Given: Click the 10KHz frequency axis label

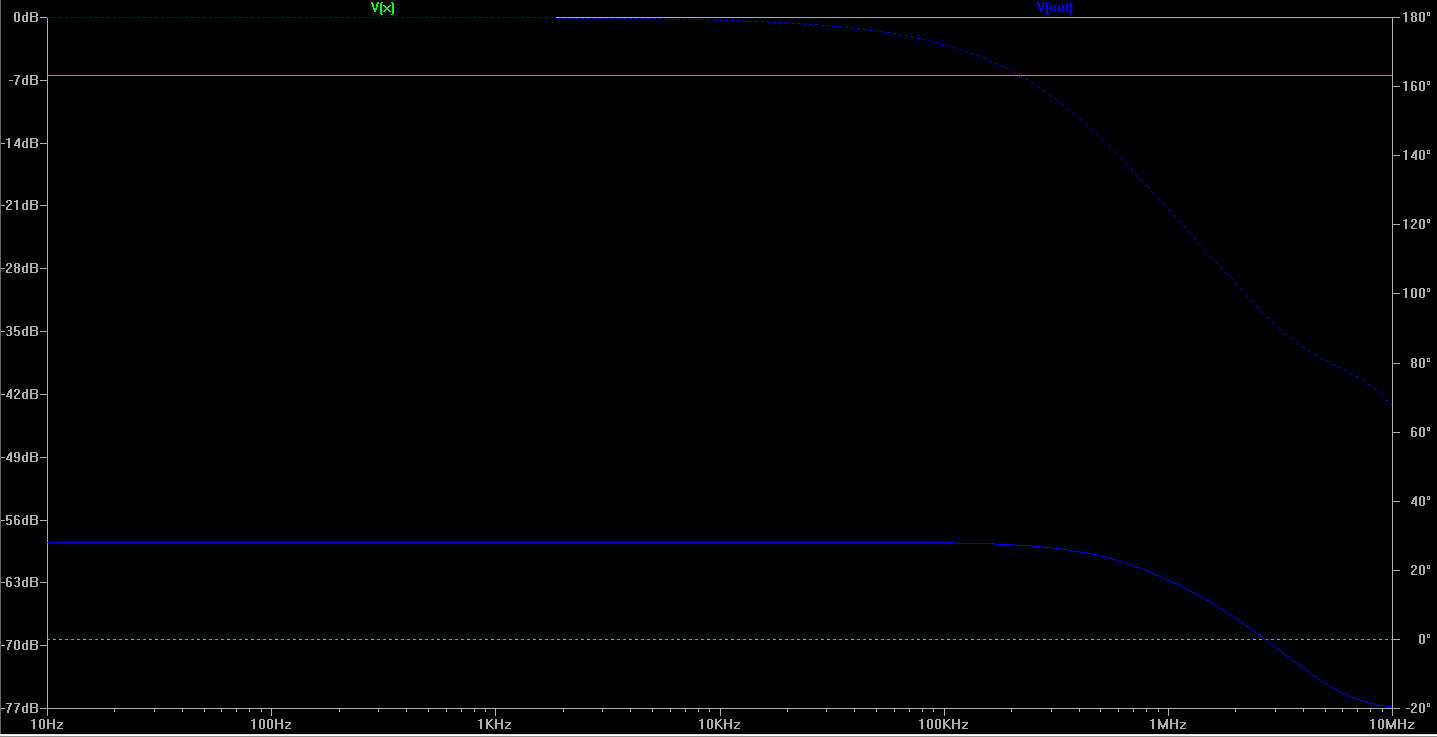Looking at the screenshot, I should 719,724.
